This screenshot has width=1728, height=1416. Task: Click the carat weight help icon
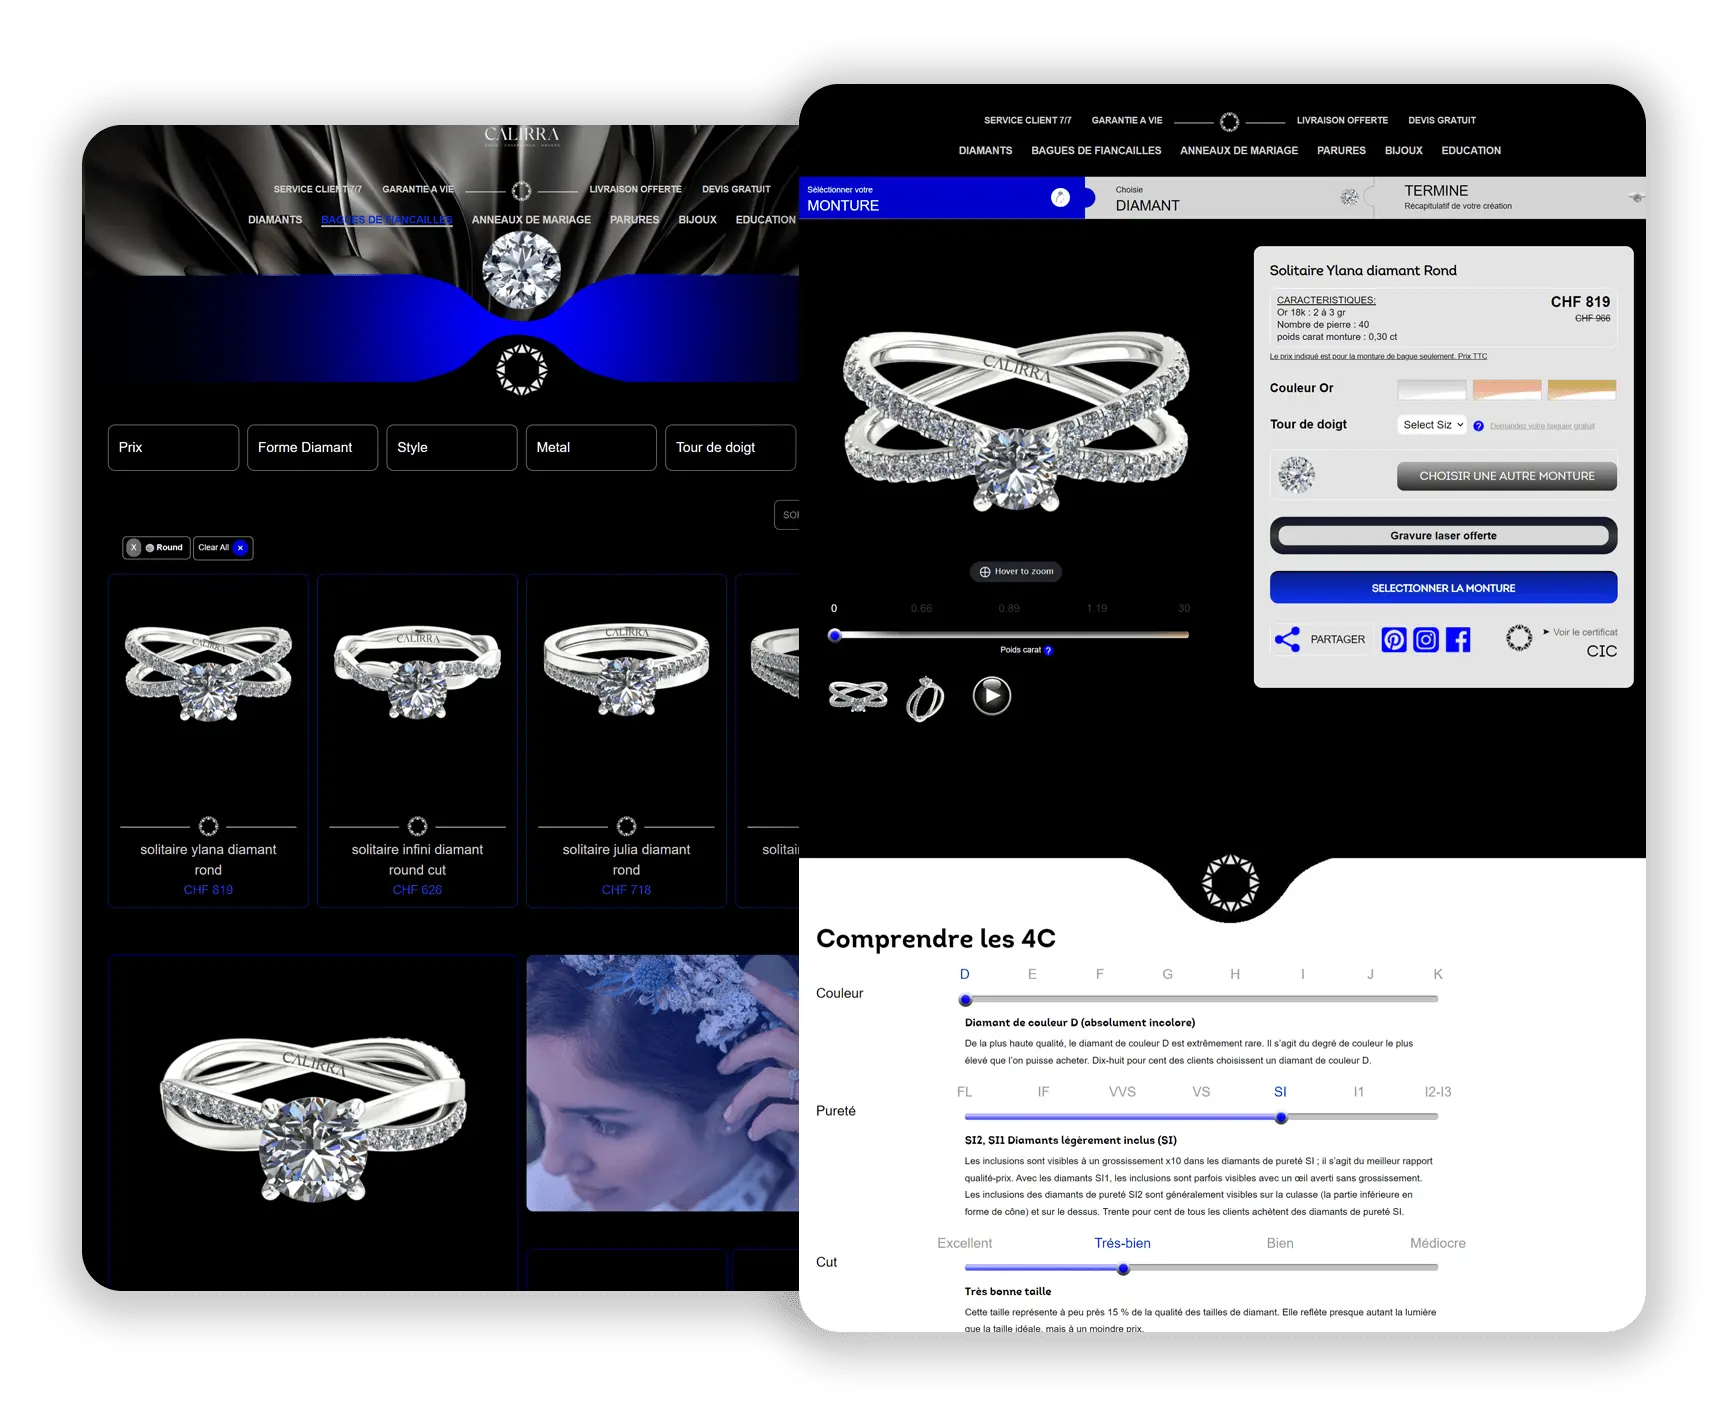[1048, 651]
